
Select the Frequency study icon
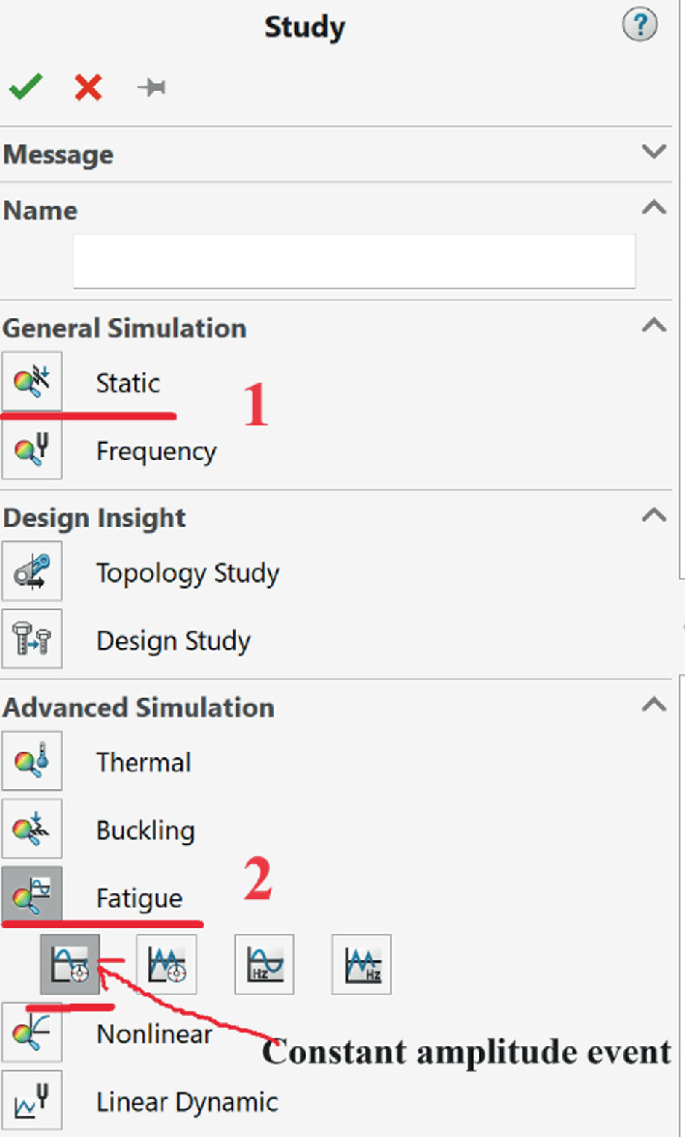[x=31, y=449]
